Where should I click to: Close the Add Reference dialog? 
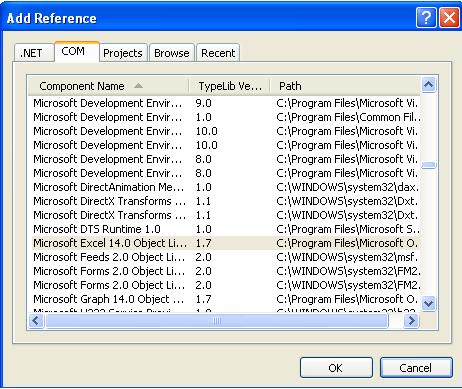[449, 17]
